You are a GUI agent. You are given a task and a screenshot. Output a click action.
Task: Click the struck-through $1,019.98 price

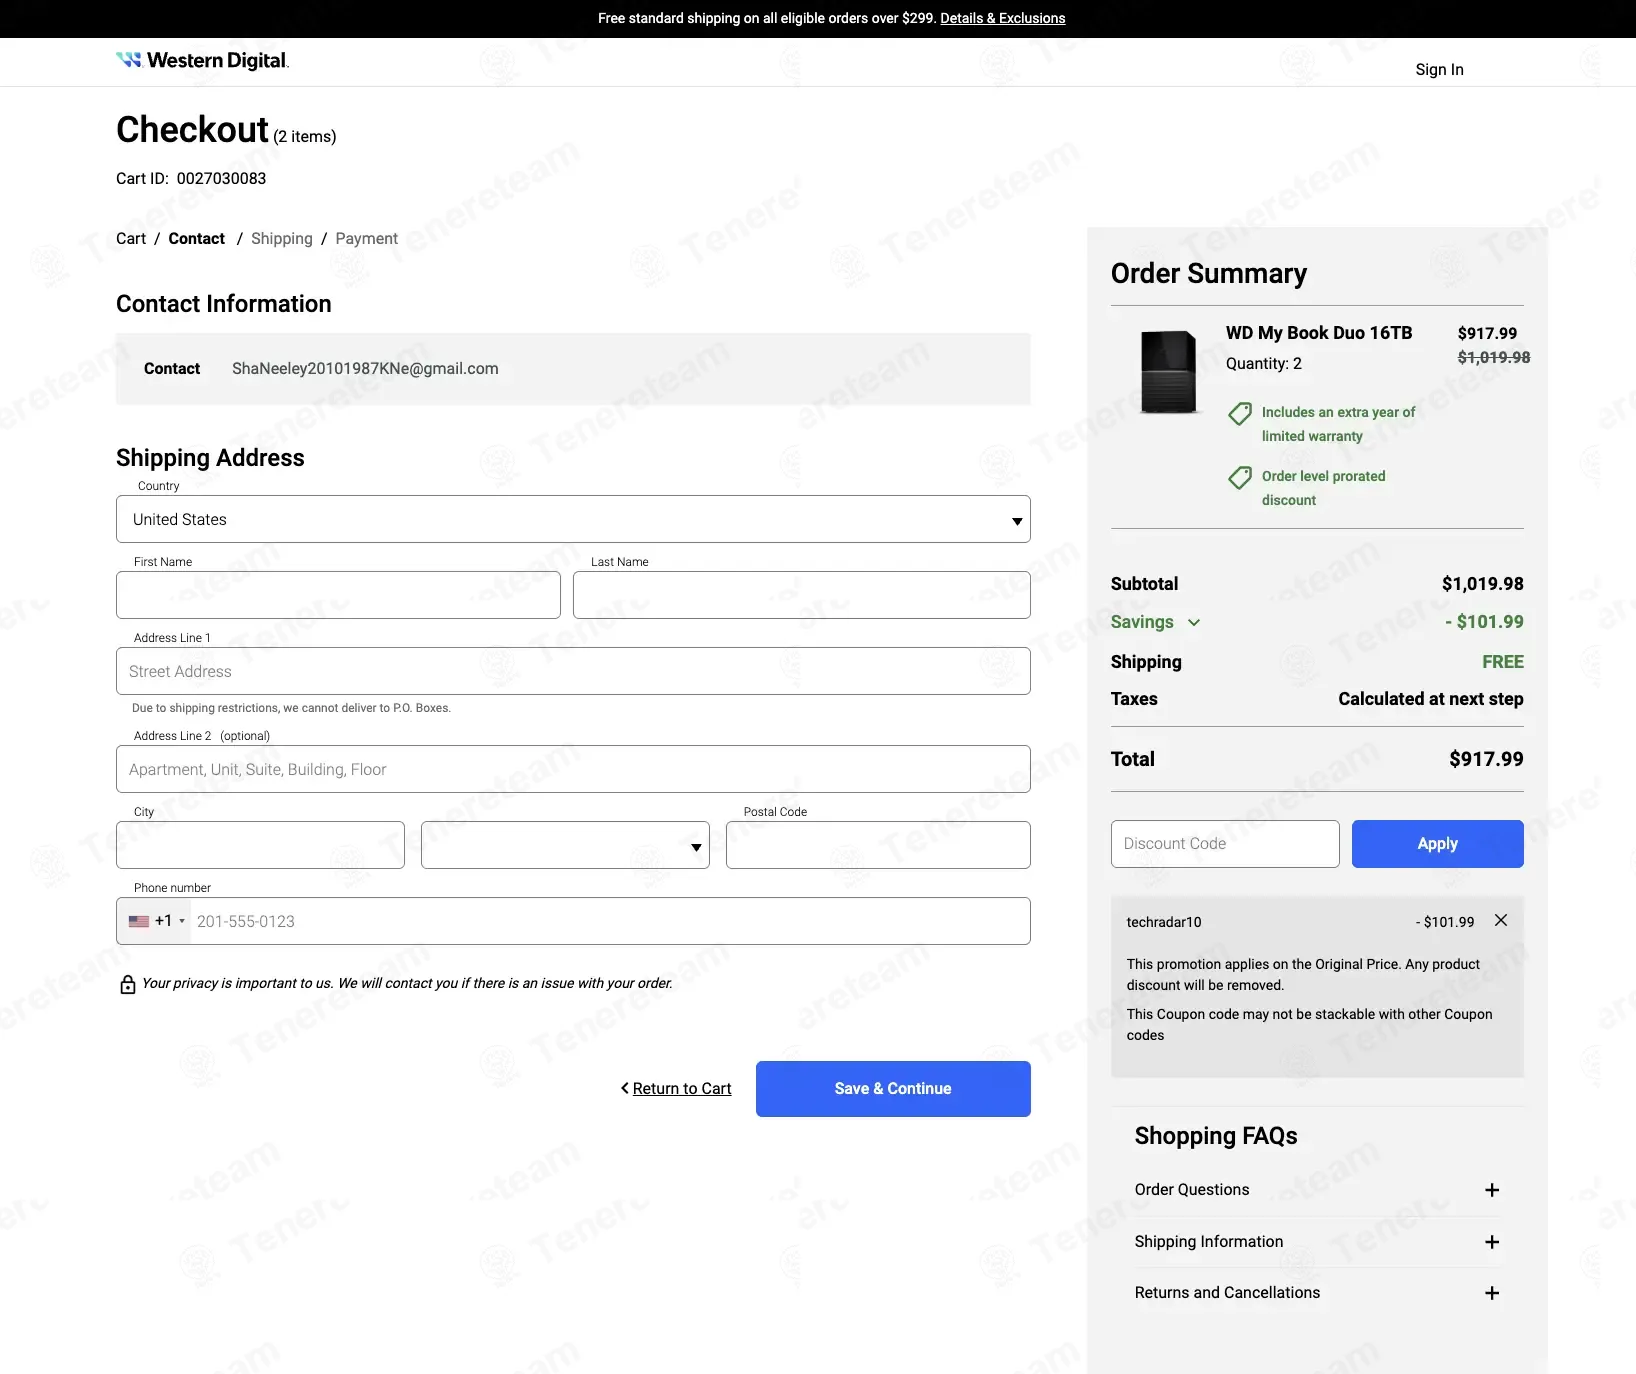(x=1494, y=358)
